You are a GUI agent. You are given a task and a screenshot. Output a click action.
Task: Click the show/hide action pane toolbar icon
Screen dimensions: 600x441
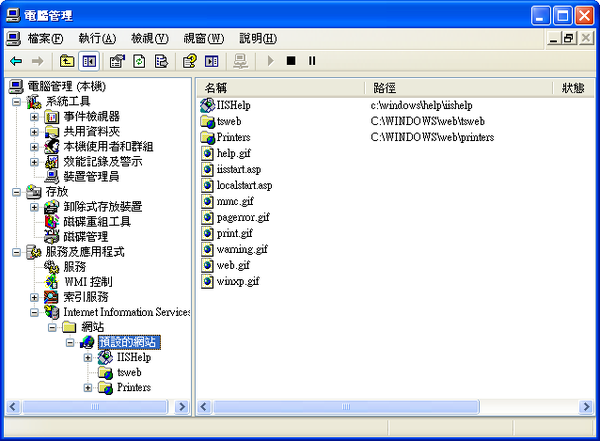(211, 61)
